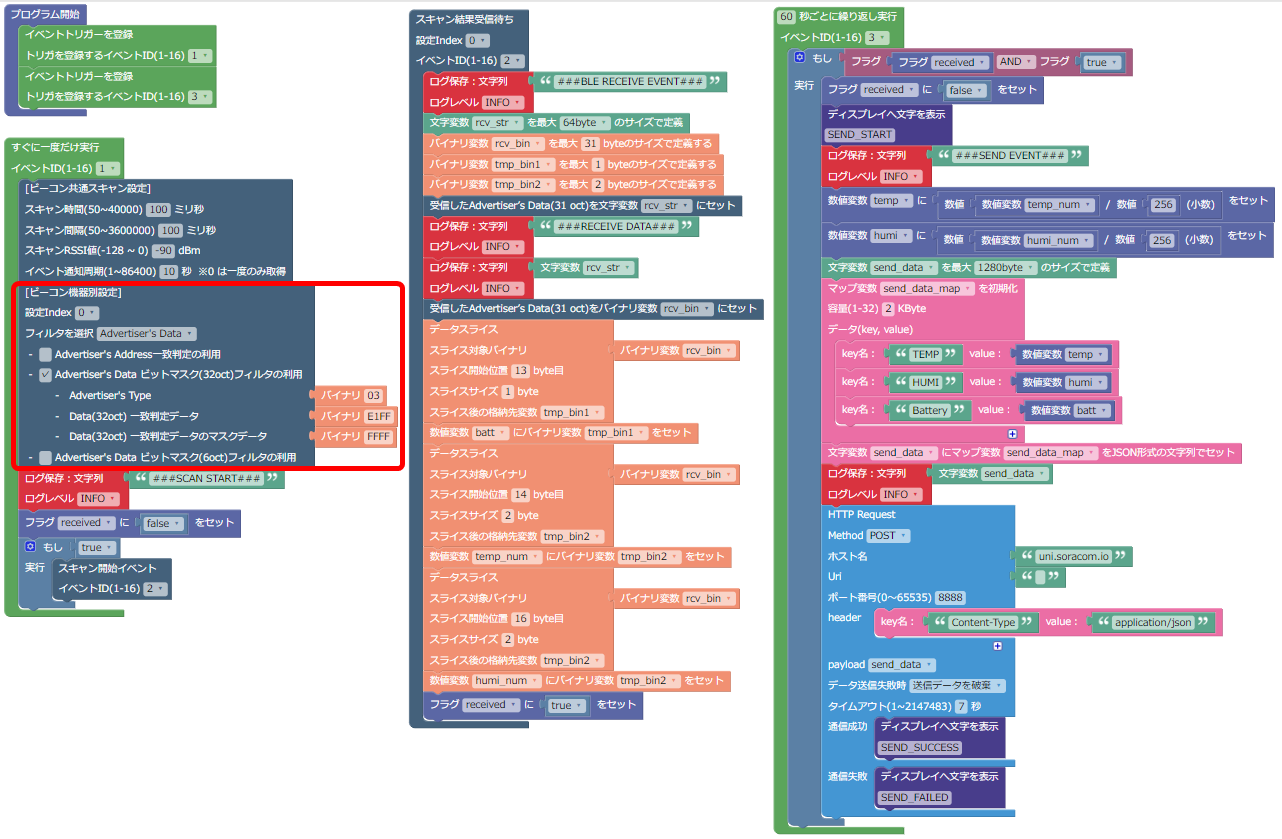Edit TEMP key name text
The image size is (1282, 839).
pos(927,354)
